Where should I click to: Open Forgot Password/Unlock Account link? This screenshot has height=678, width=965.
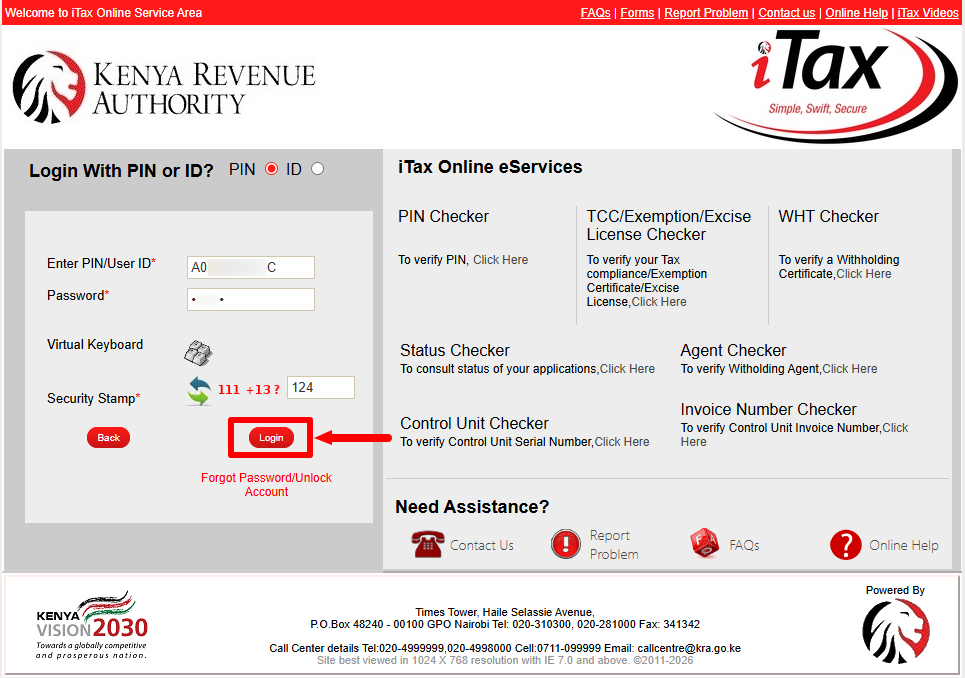(x=266, y=485)
